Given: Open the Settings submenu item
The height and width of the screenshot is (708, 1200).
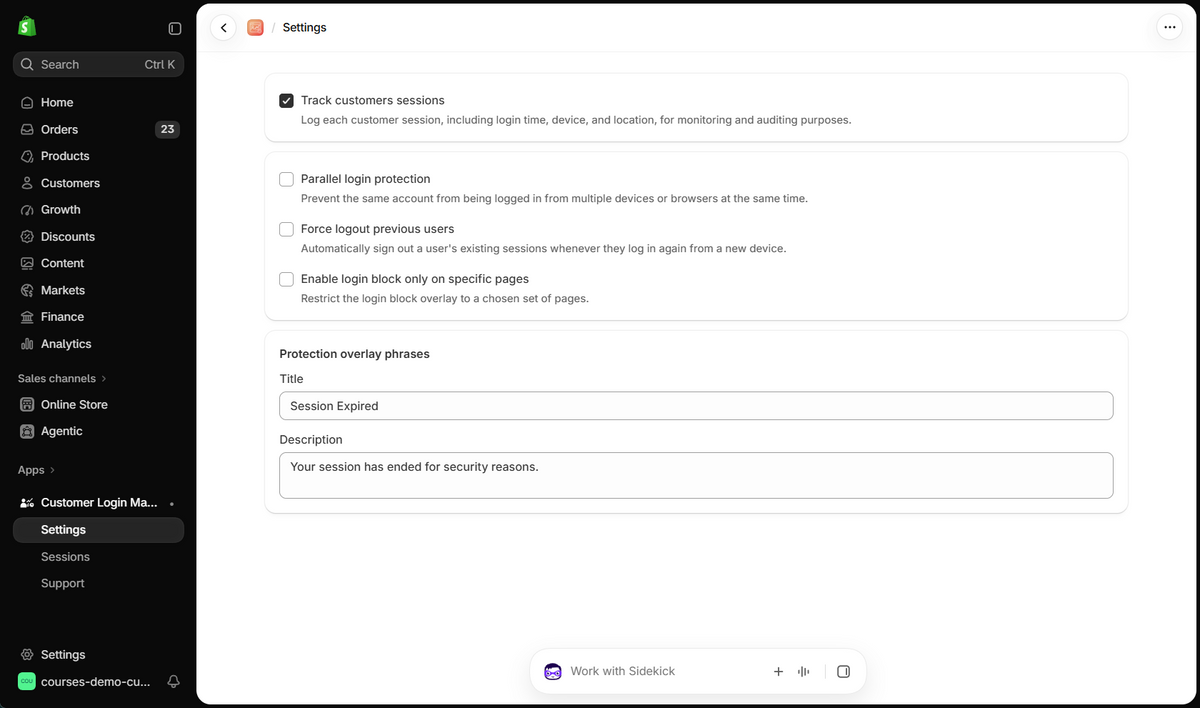Looking at the screenshot, I should click(98, 530).
